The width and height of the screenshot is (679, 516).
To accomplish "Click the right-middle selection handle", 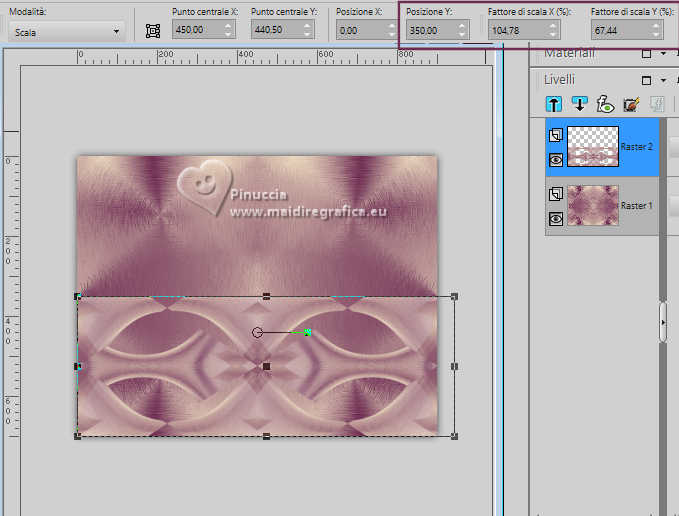I will (454, 366).
